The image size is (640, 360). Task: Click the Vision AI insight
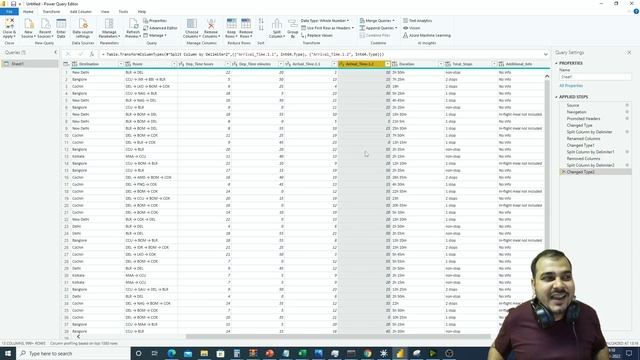(x=411, y=28)
